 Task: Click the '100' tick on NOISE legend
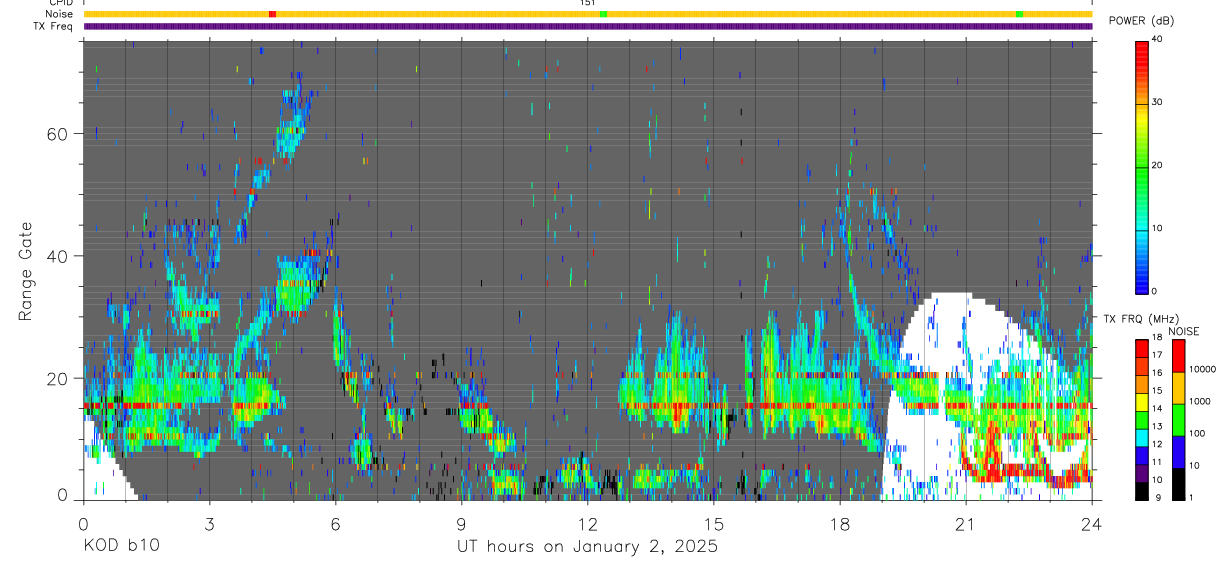(1196, 433)
